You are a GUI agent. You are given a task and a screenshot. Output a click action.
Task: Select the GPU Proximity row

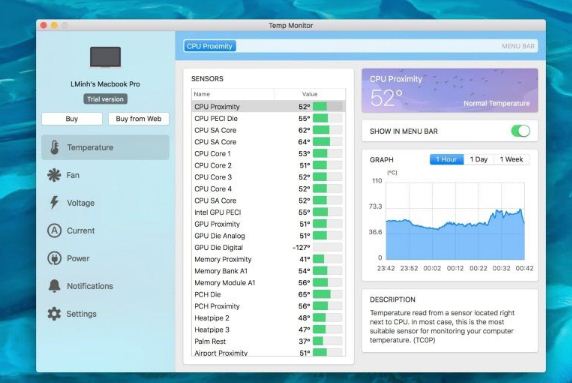pos(268,224)
